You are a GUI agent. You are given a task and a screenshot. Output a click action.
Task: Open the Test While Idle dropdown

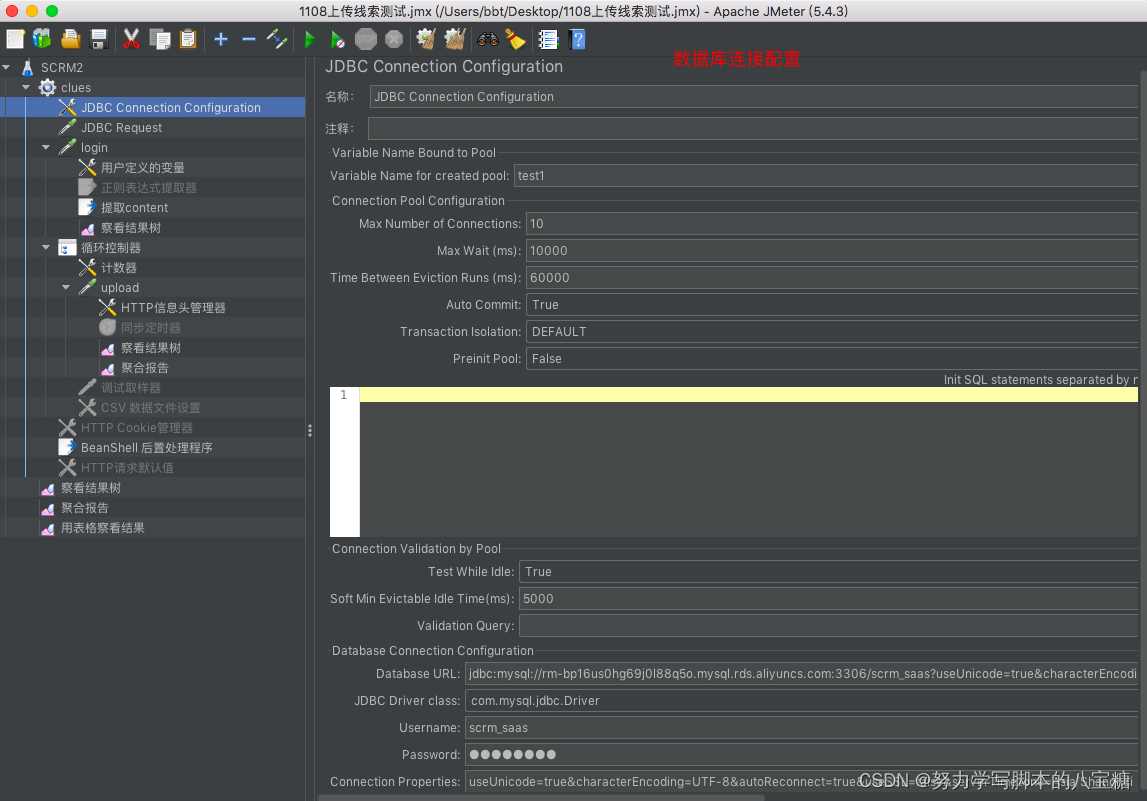pos(828,571)
